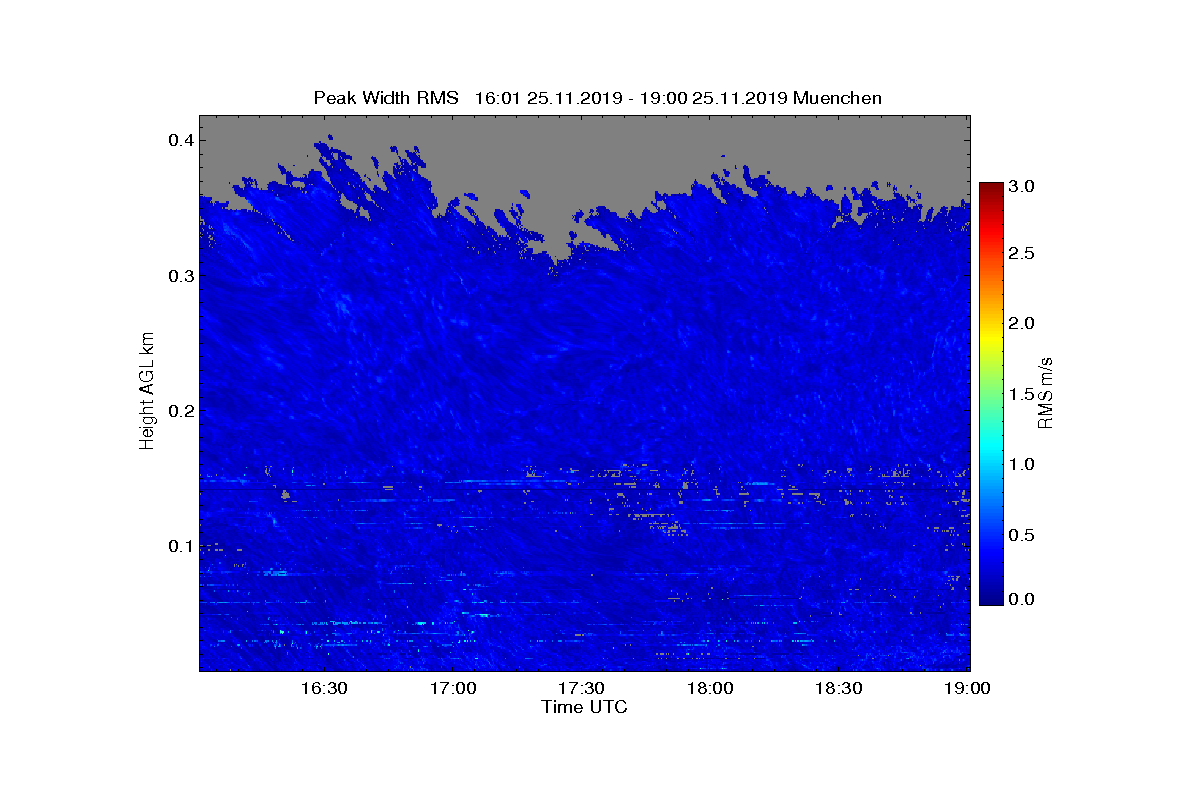Click the plot title Peak Width RMS
The height and width of the screenshot is (800, 1200).
(386, 98)
